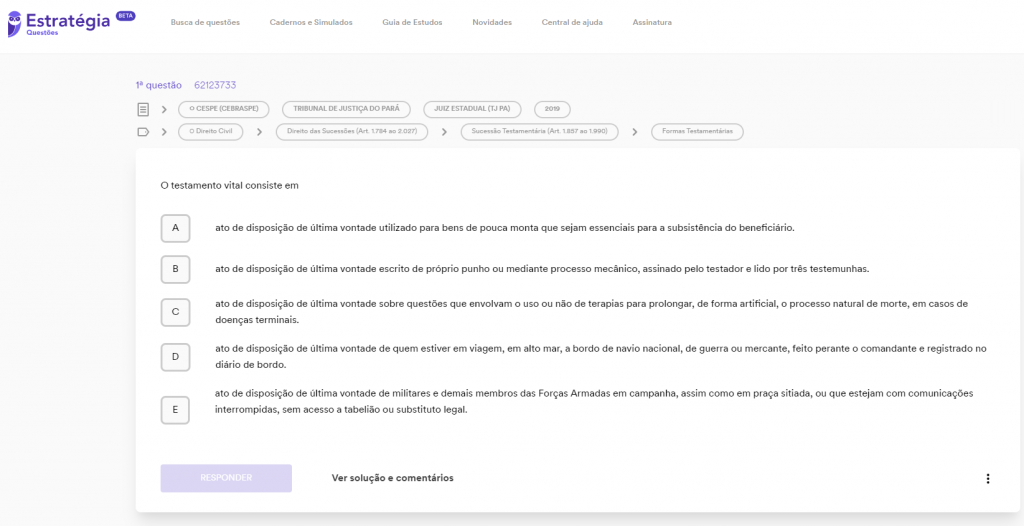Image resolution: width=1024 pixels, height=526 pixels.
Task: Open the Novidades page
Action: coord(492,23)
